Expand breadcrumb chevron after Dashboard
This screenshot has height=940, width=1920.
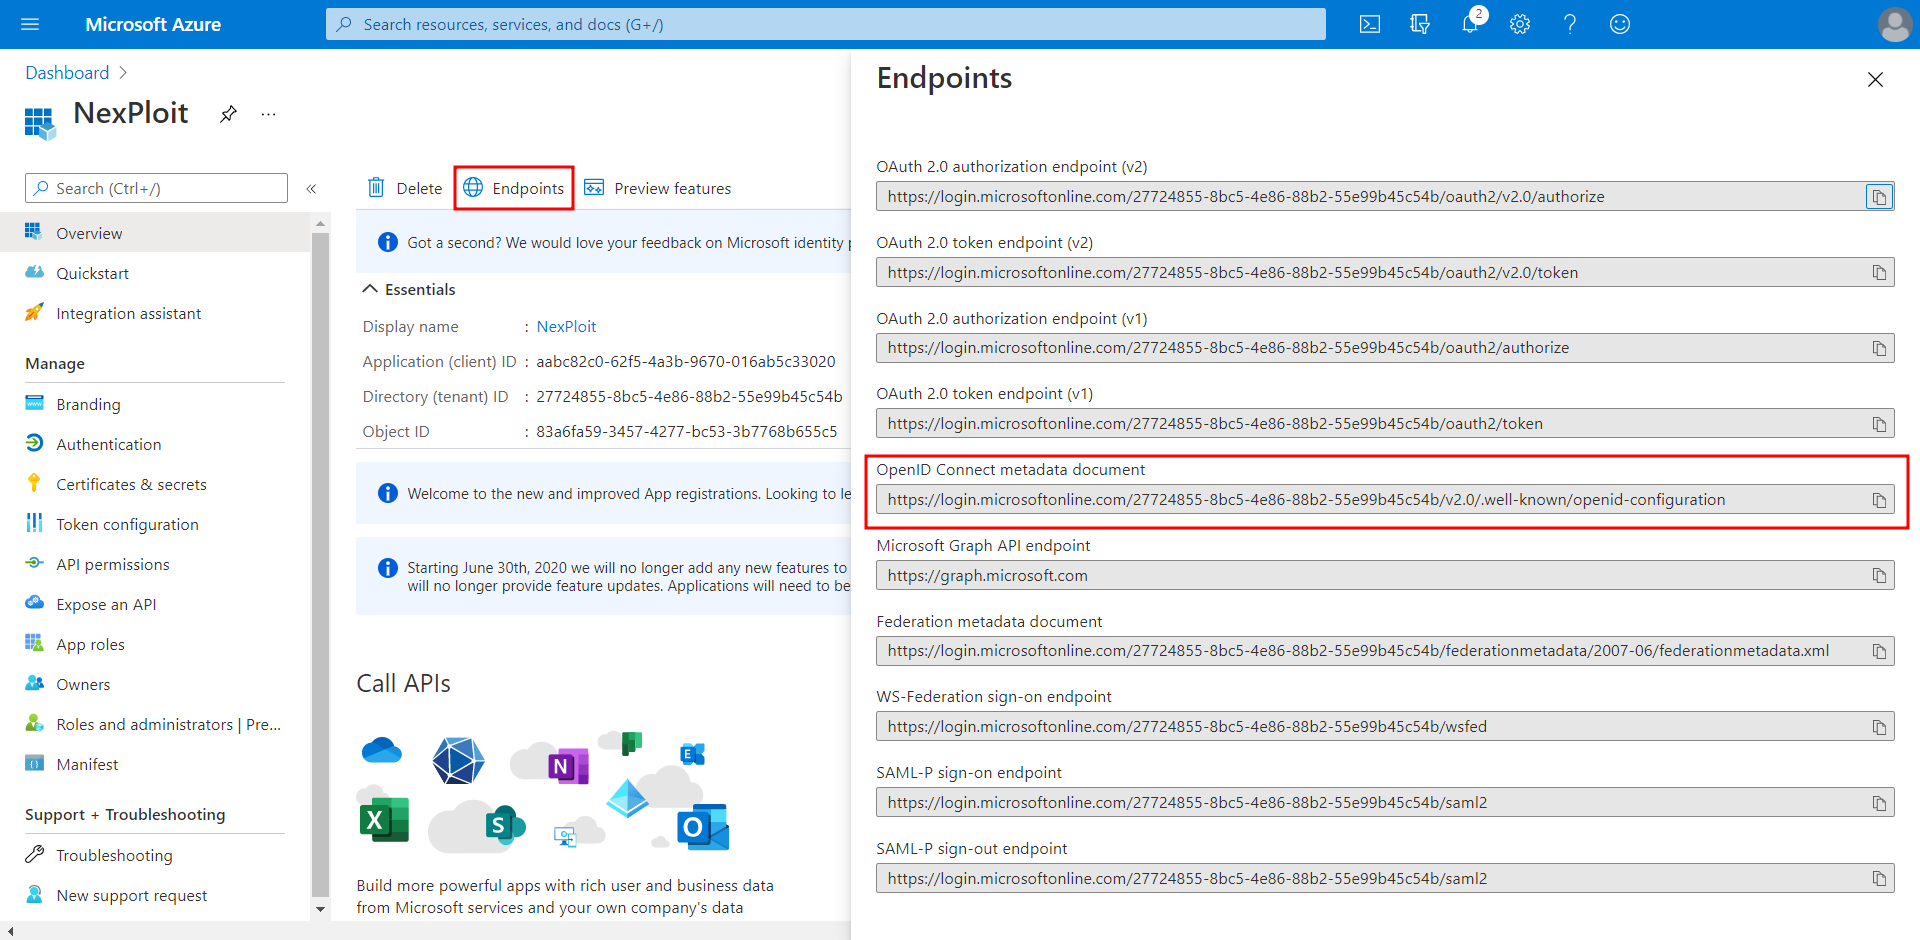click(123, 73)
